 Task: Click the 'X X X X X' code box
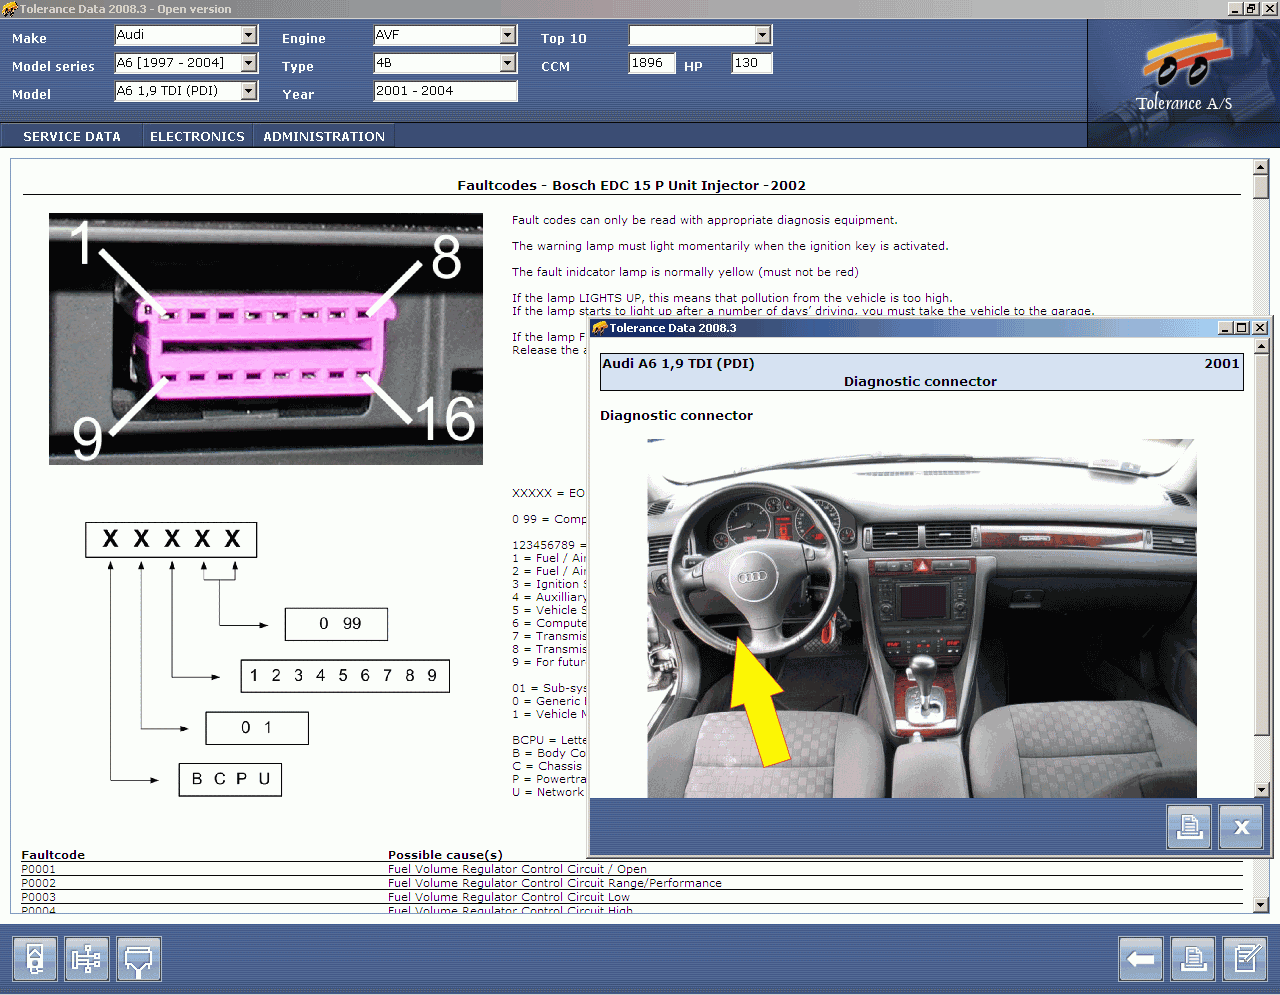point(171,540)
